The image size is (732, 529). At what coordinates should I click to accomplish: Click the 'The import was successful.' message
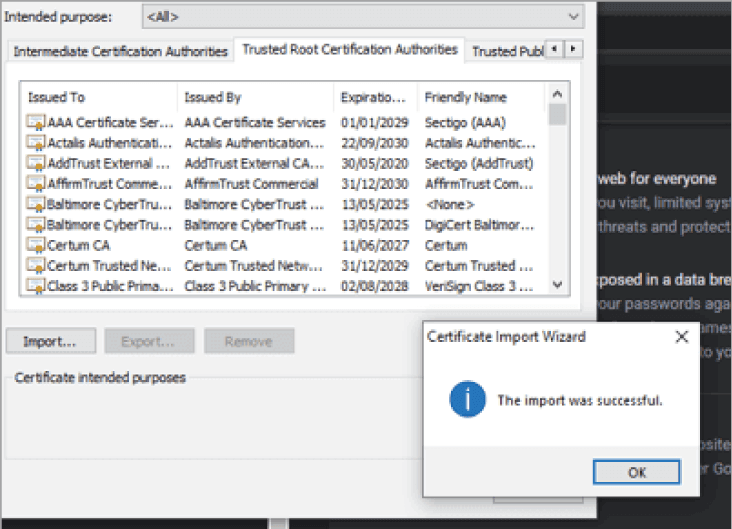[x=580, y=400]
